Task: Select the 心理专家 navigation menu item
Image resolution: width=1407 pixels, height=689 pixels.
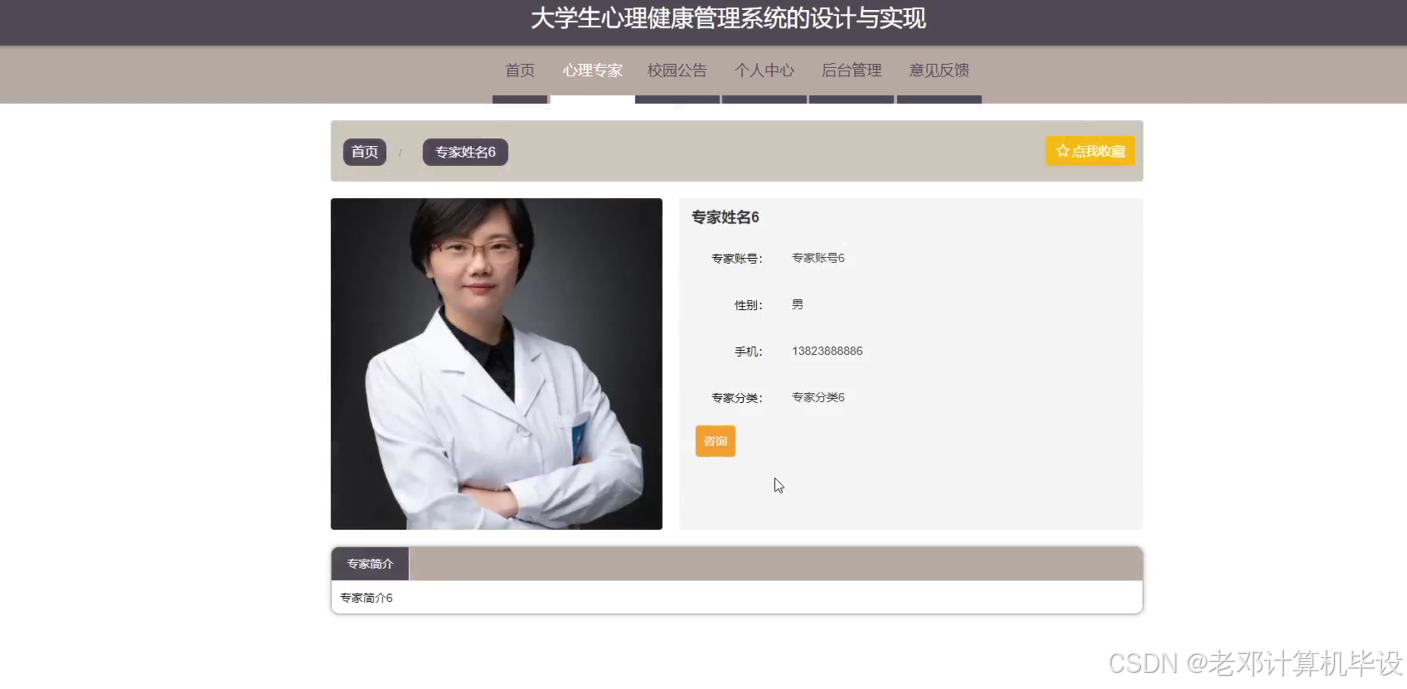Action: coord(592,70)
